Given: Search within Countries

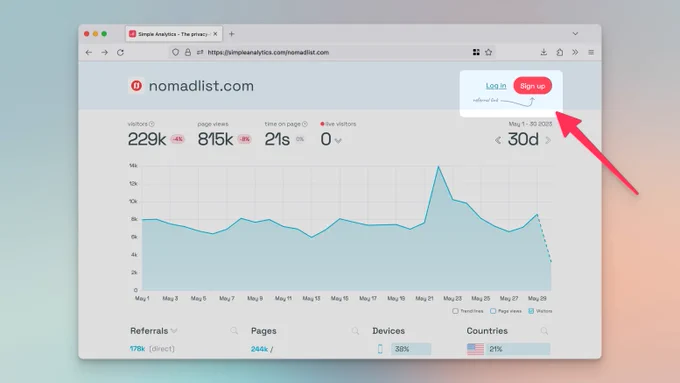Looking at the screenshot, I should pos(544,331).
